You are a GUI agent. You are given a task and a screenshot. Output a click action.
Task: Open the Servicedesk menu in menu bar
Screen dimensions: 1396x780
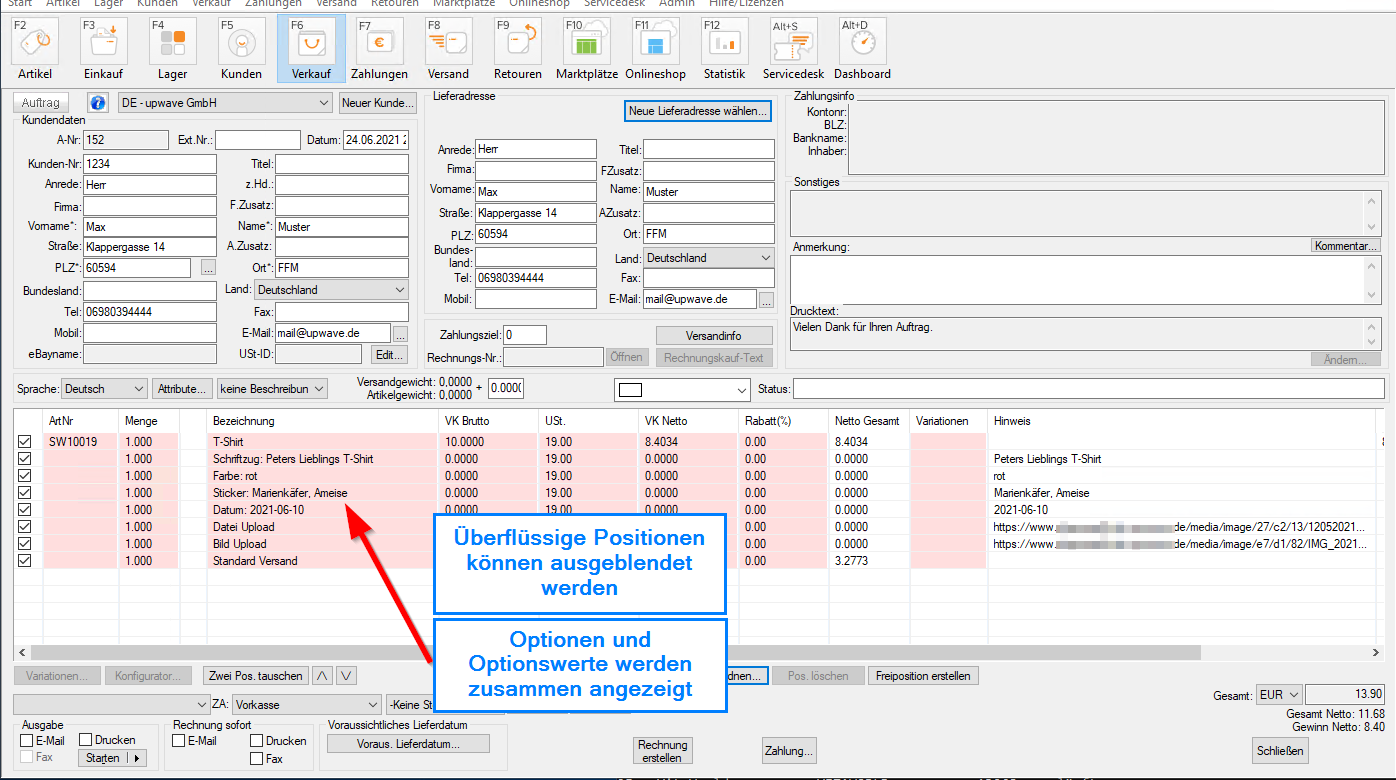(614, 4)
